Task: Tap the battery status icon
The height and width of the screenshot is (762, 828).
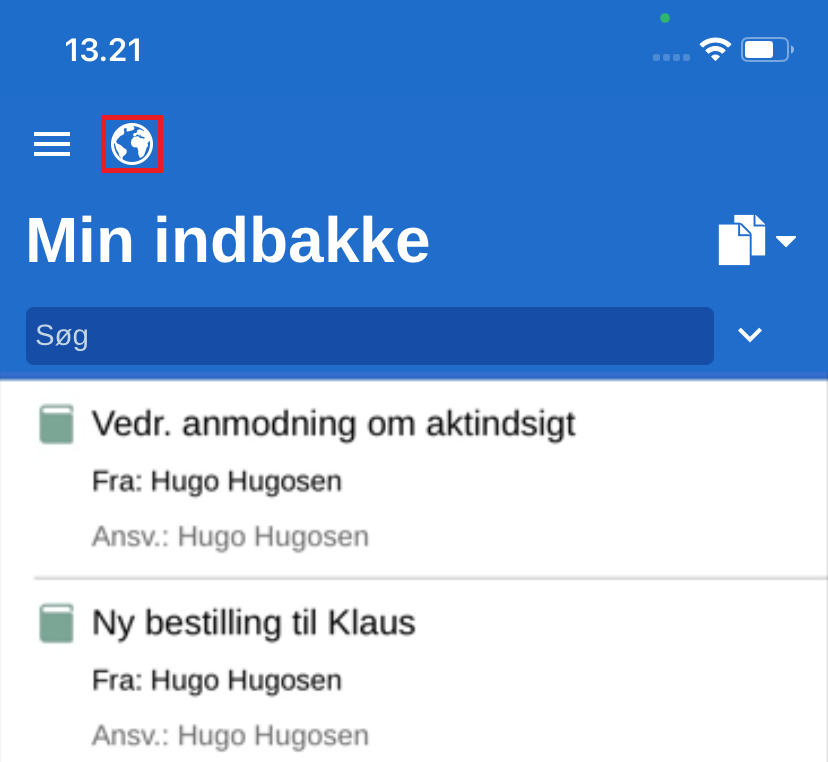Action: click(x=767, y=49)
